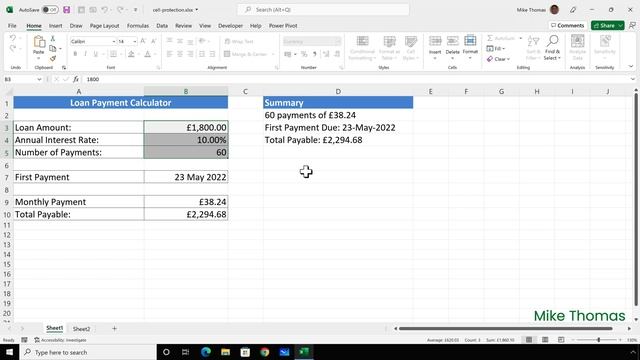Screen dimensions: 640x360
Task: Click the Comma Style icon
Action: [315, 54]
